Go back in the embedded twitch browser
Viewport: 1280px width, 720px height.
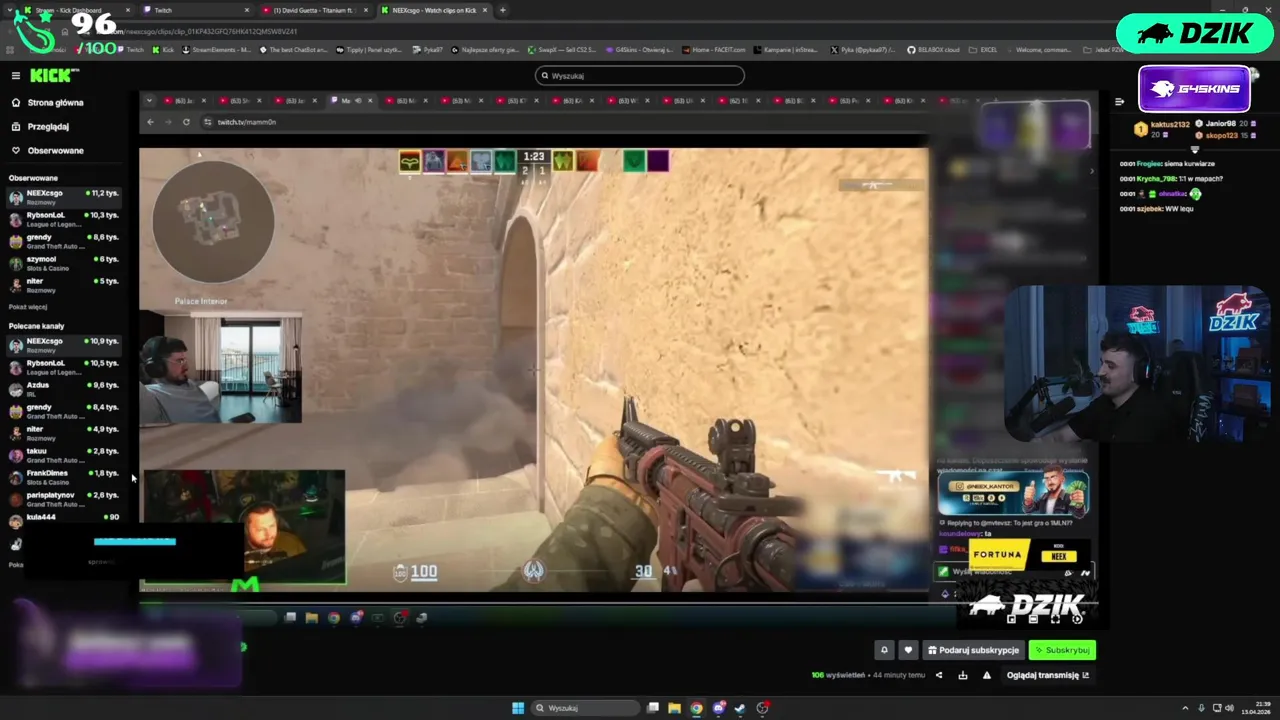point(150,122)
